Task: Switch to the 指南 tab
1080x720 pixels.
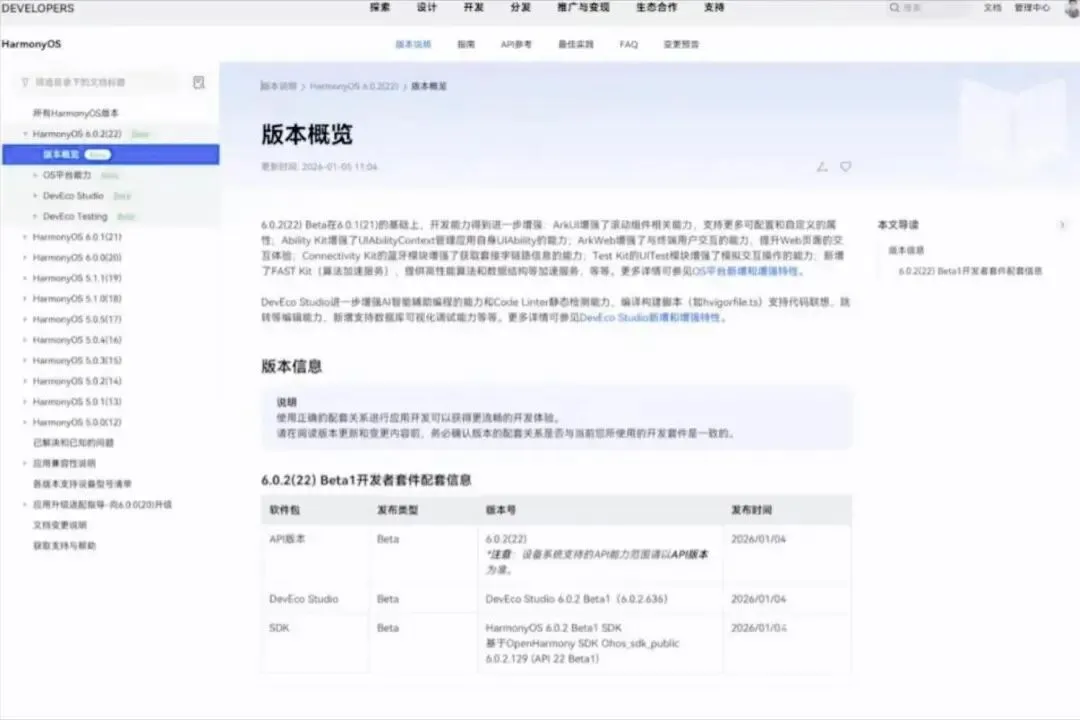Action: tap(466, 44)
